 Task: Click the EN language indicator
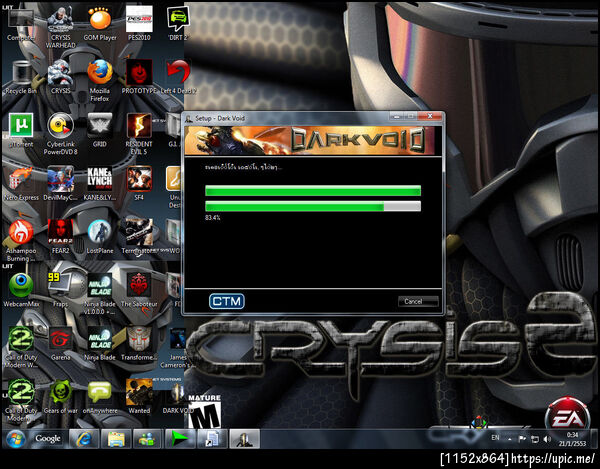click(495, 438)
